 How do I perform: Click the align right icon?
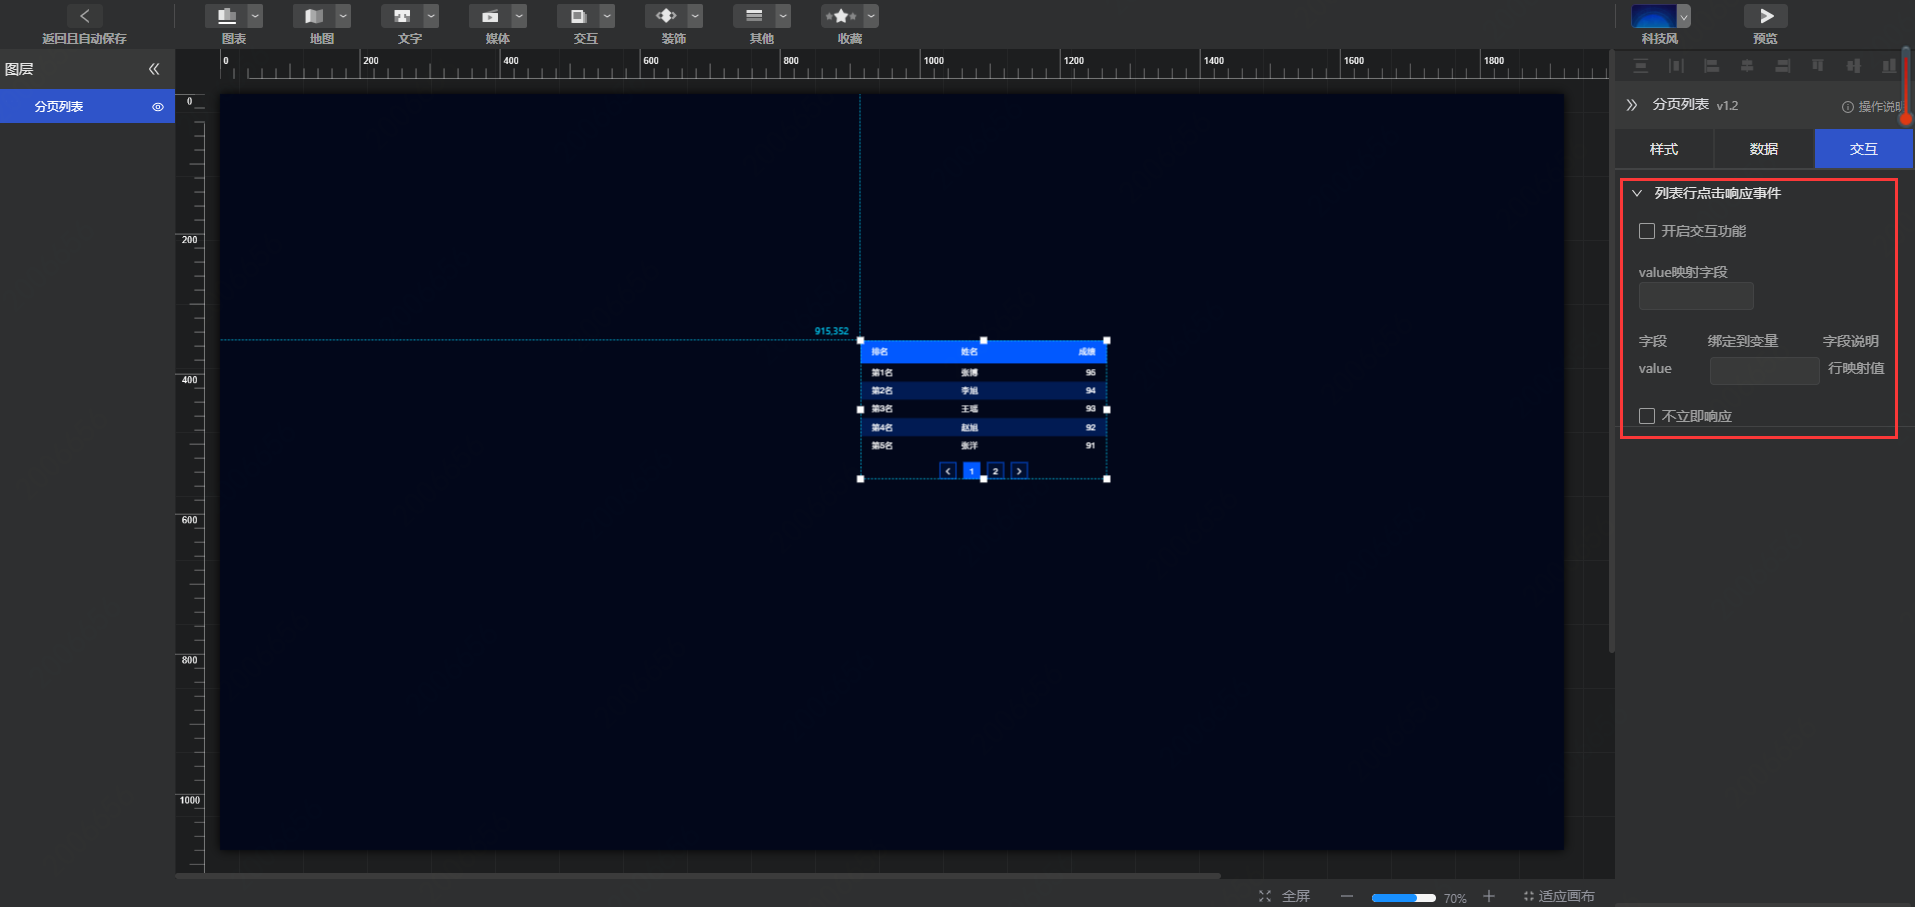pos(1782,66)
